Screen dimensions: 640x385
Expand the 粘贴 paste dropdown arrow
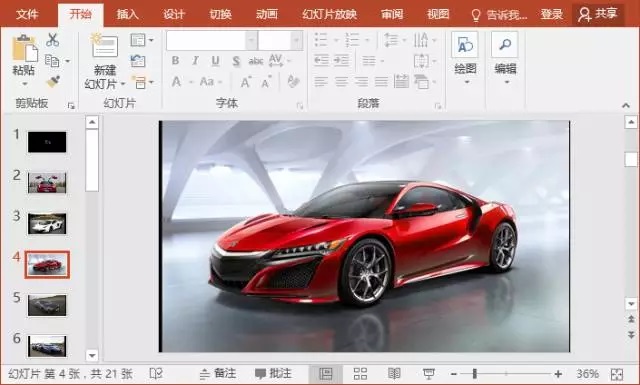24,84
